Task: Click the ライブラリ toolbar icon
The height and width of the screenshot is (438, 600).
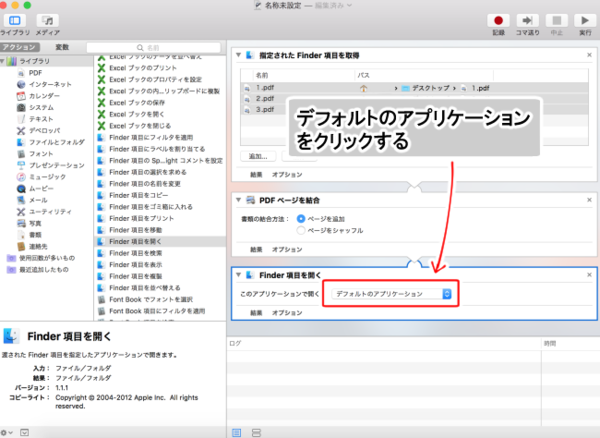Action: point(17,20)
